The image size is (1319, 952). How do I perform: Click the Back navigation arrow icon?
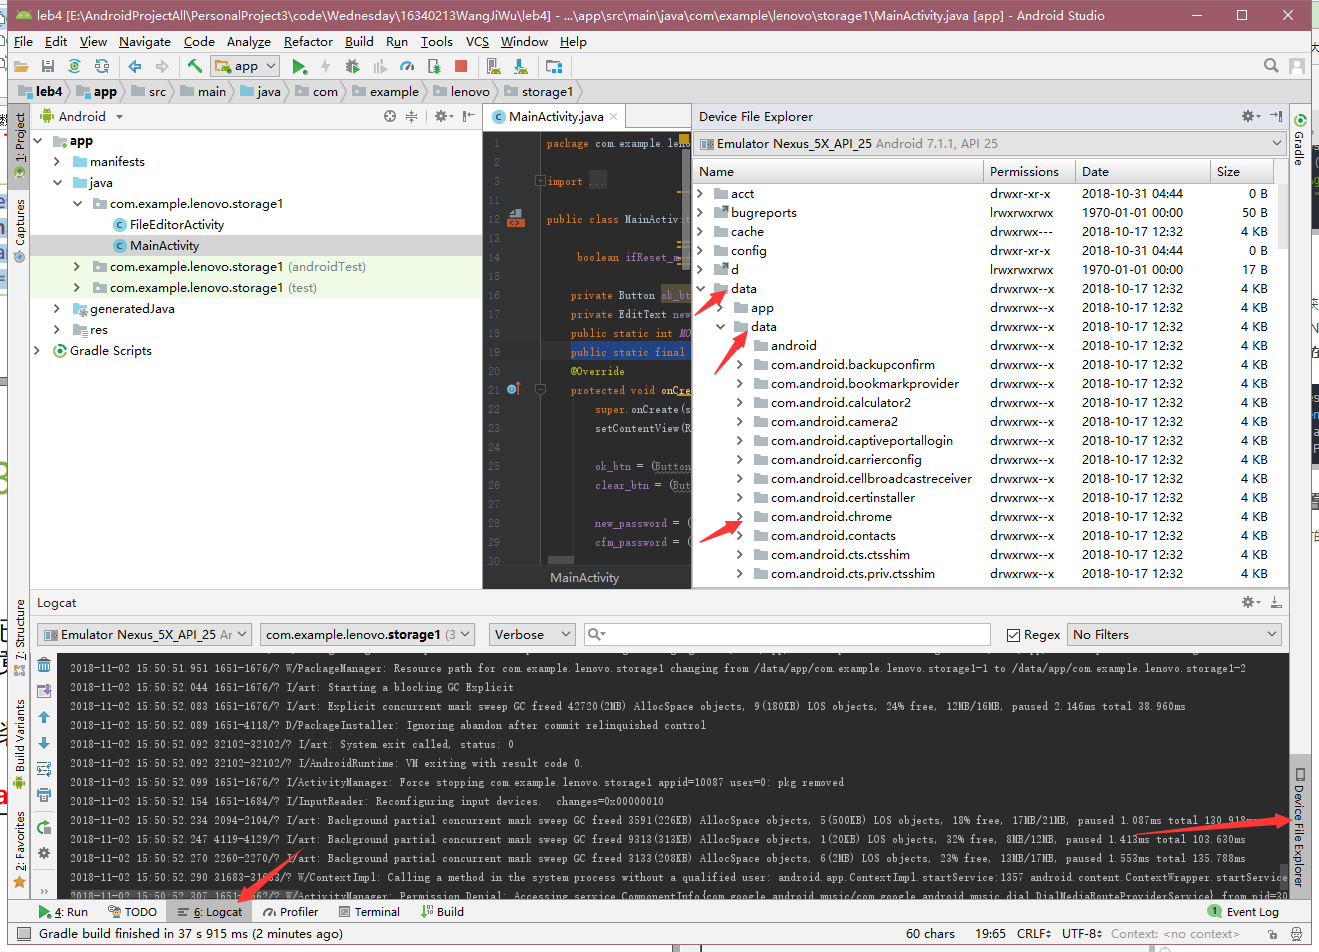tap(135, 66)
